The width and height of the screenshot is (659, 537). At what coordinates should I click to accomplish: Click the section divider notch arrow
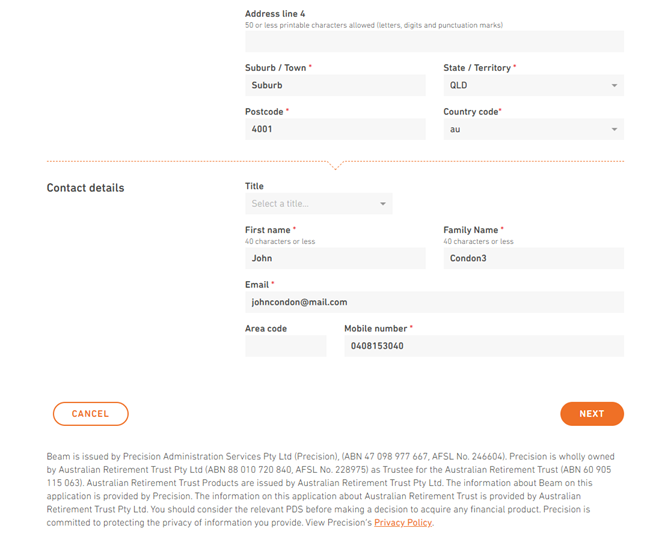coord(335,165)
